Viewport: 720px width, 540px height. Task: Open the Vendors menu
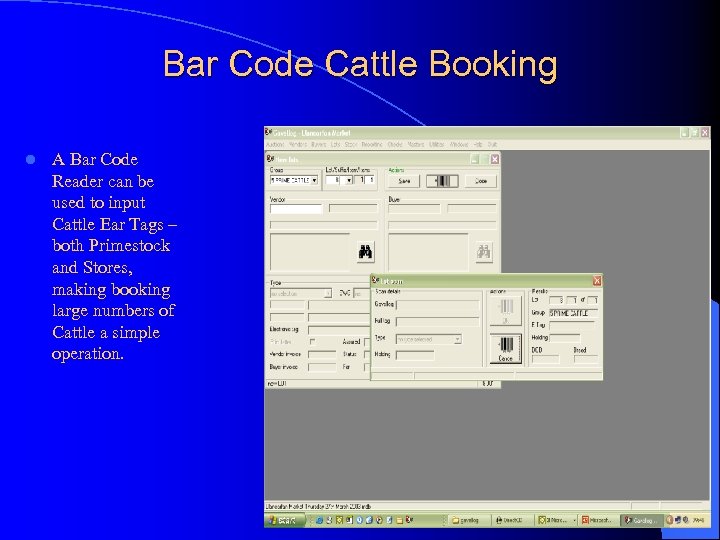pyautogui.click(x=298, y=145)
